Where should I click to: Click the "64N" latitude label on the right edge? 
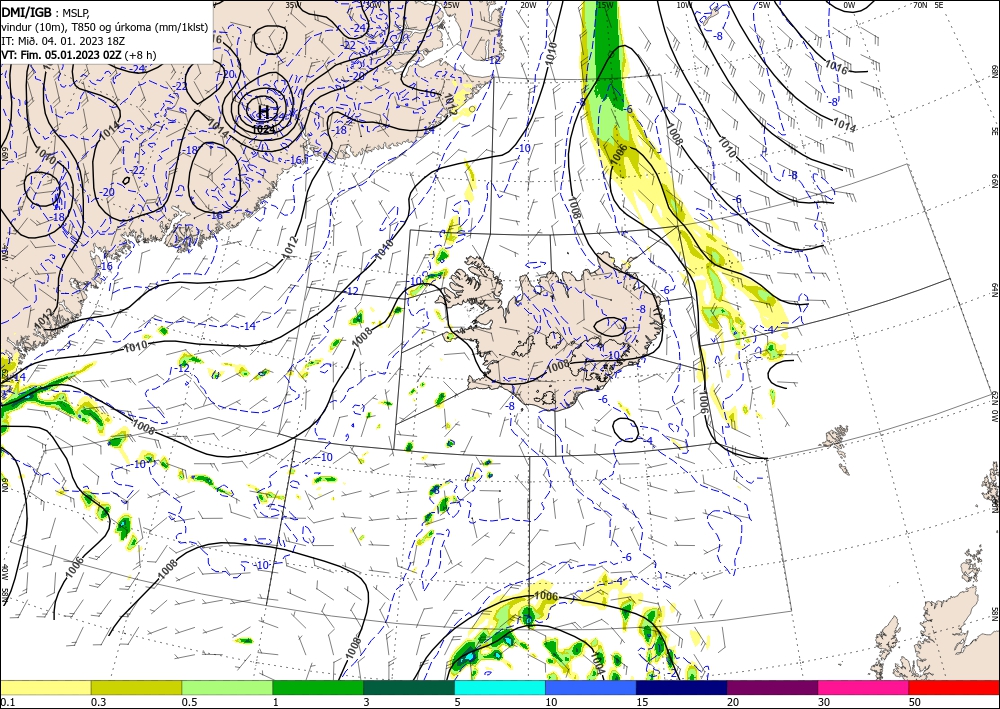pyautogui.click(x=994, y=290)
